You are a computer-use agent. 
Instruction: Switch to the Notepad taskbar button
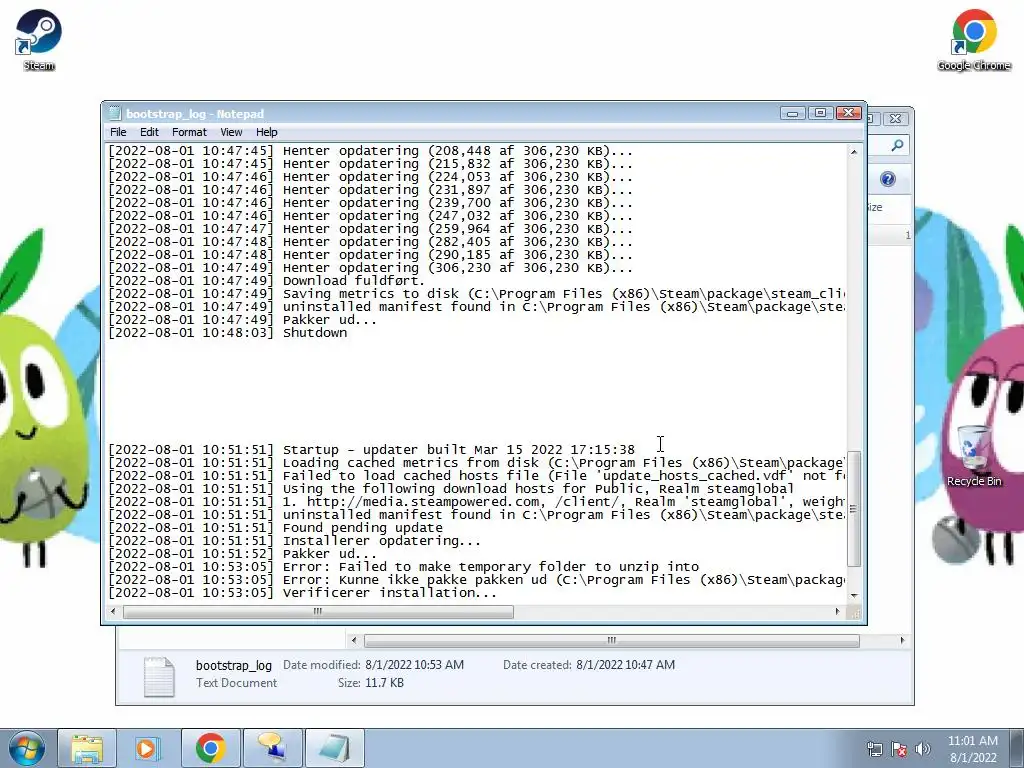[x=334, y=748]
